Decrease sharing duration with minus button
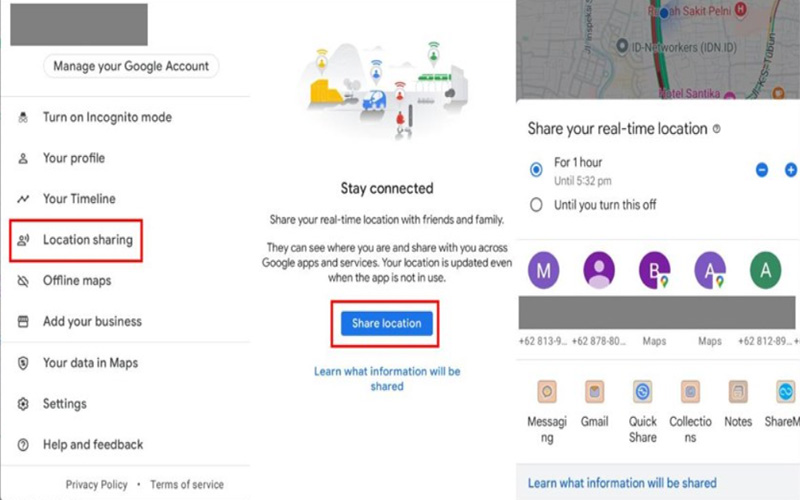Viewport: 800px width, 500px height. click(x=762, y=170)
